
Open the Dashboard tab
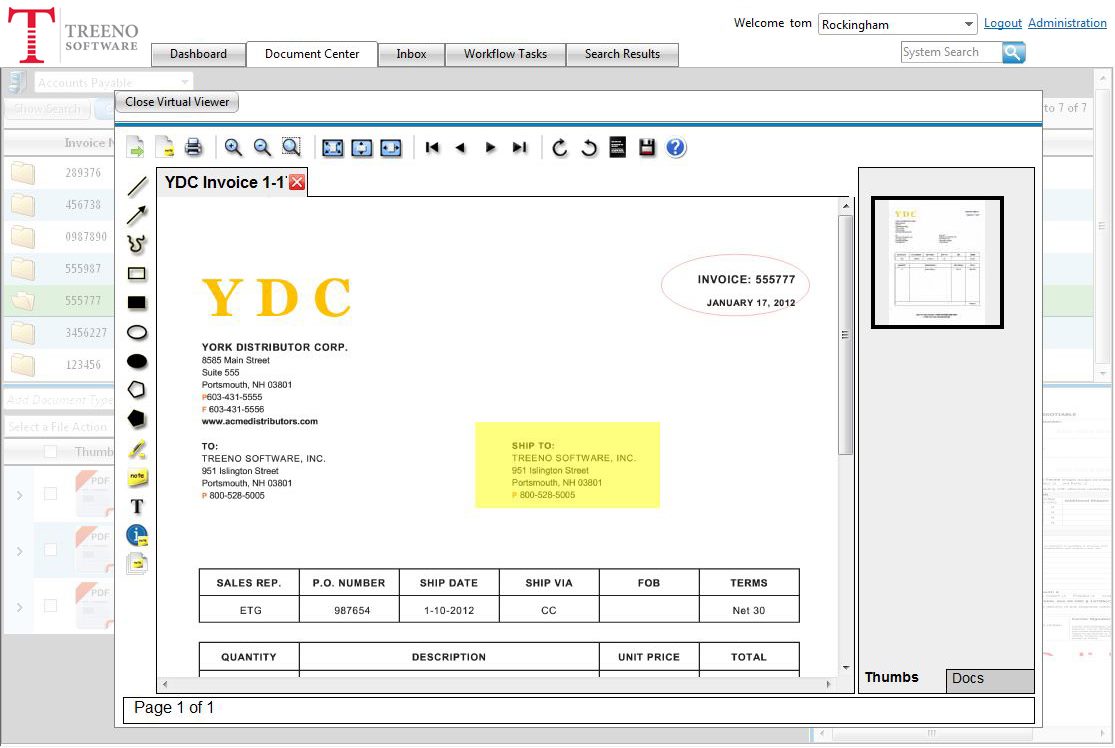point(198,54)
